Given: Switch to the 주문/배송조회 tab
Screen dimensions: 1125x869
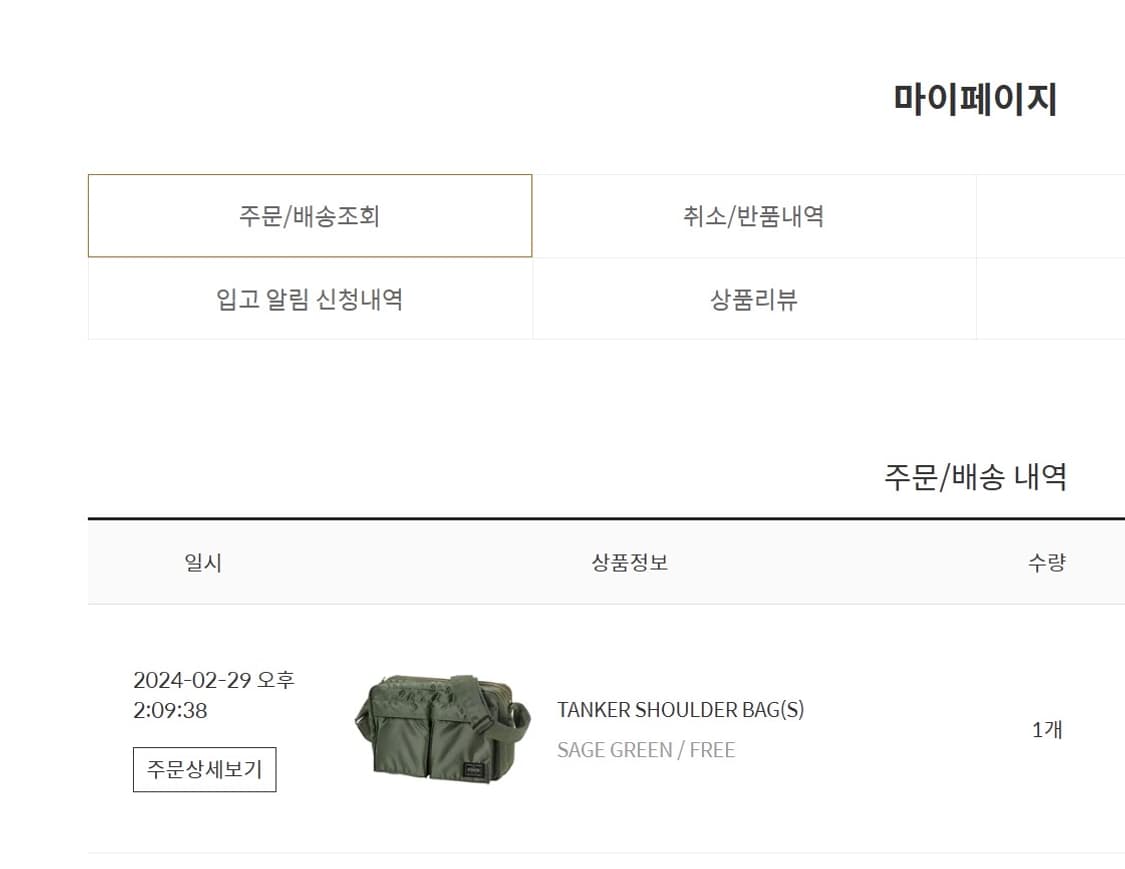Looking at the screenshot, I should click(309, 215).
